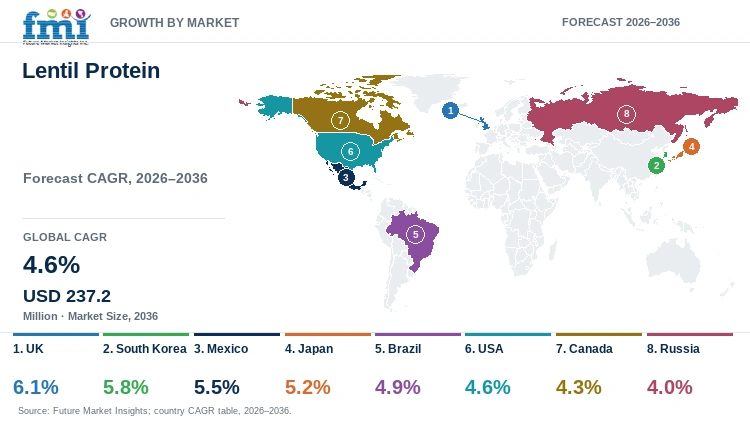Viewport: 750px width, 421px height.
Task: Click map marker 8 on Russia
Action: tap(626, 114)
